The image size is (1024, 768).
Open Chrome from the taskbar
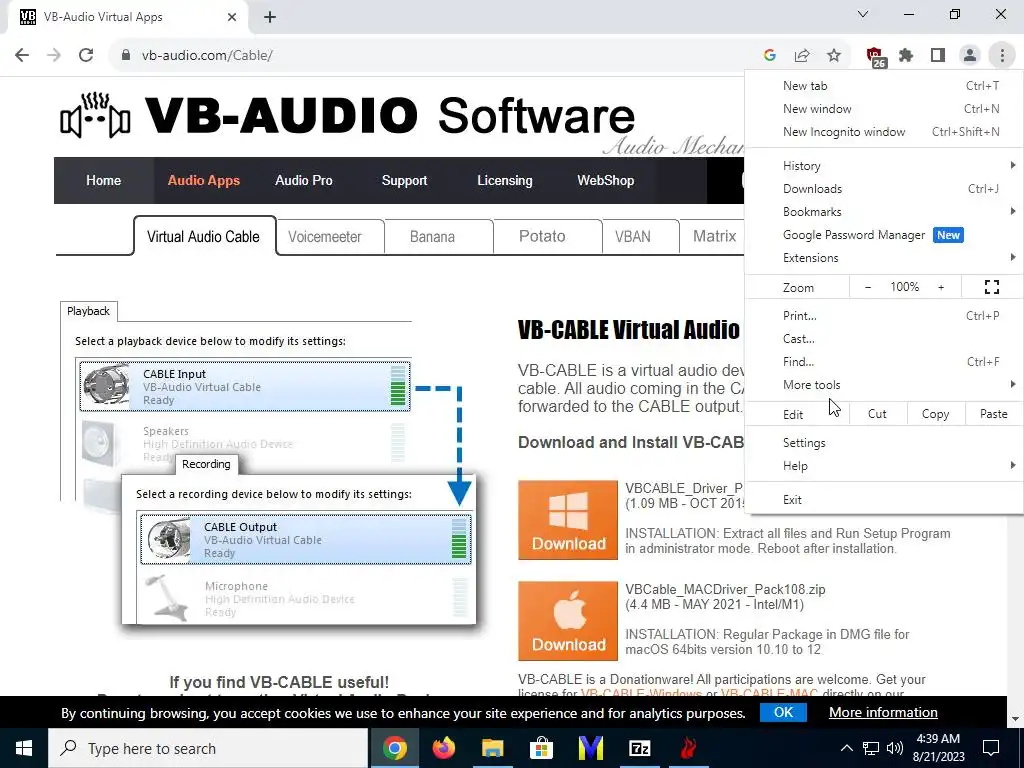(394, 748)
